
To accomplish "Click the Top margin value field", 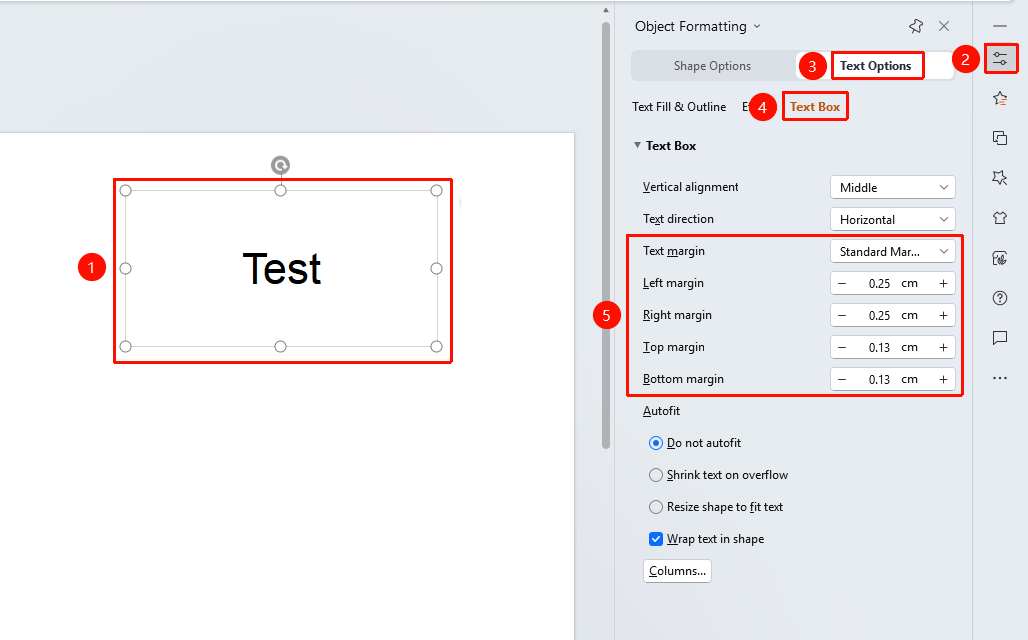I will pos(892,348).
